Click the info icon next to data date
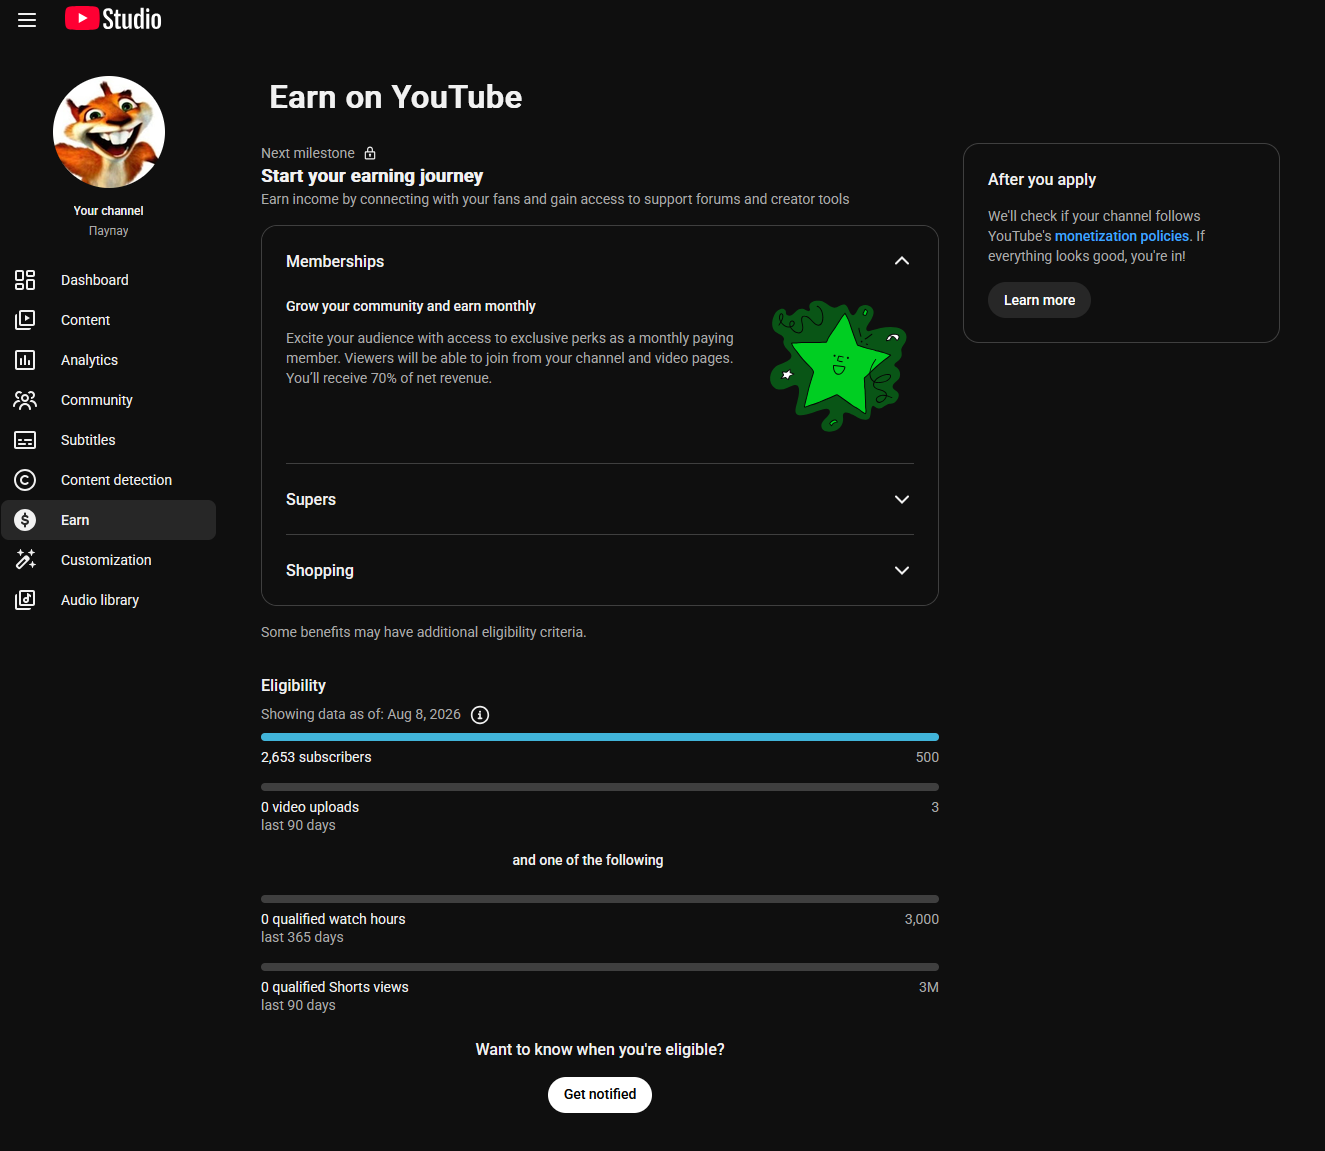Viewport: 1325px width, 1151px height. click(x=480, y=715)
